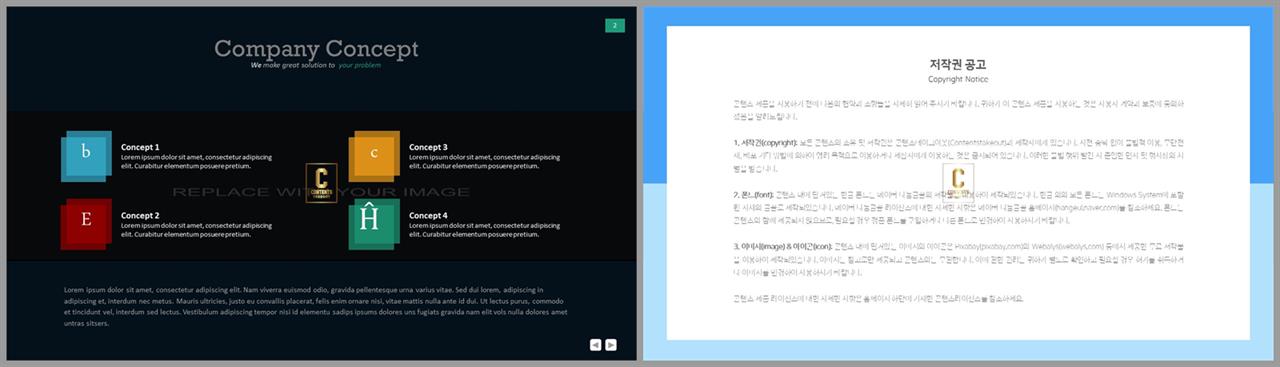1280x367 pixels.
Task: Select the 'We make great solution to your problem' subtitle
Action: (316, 65)
